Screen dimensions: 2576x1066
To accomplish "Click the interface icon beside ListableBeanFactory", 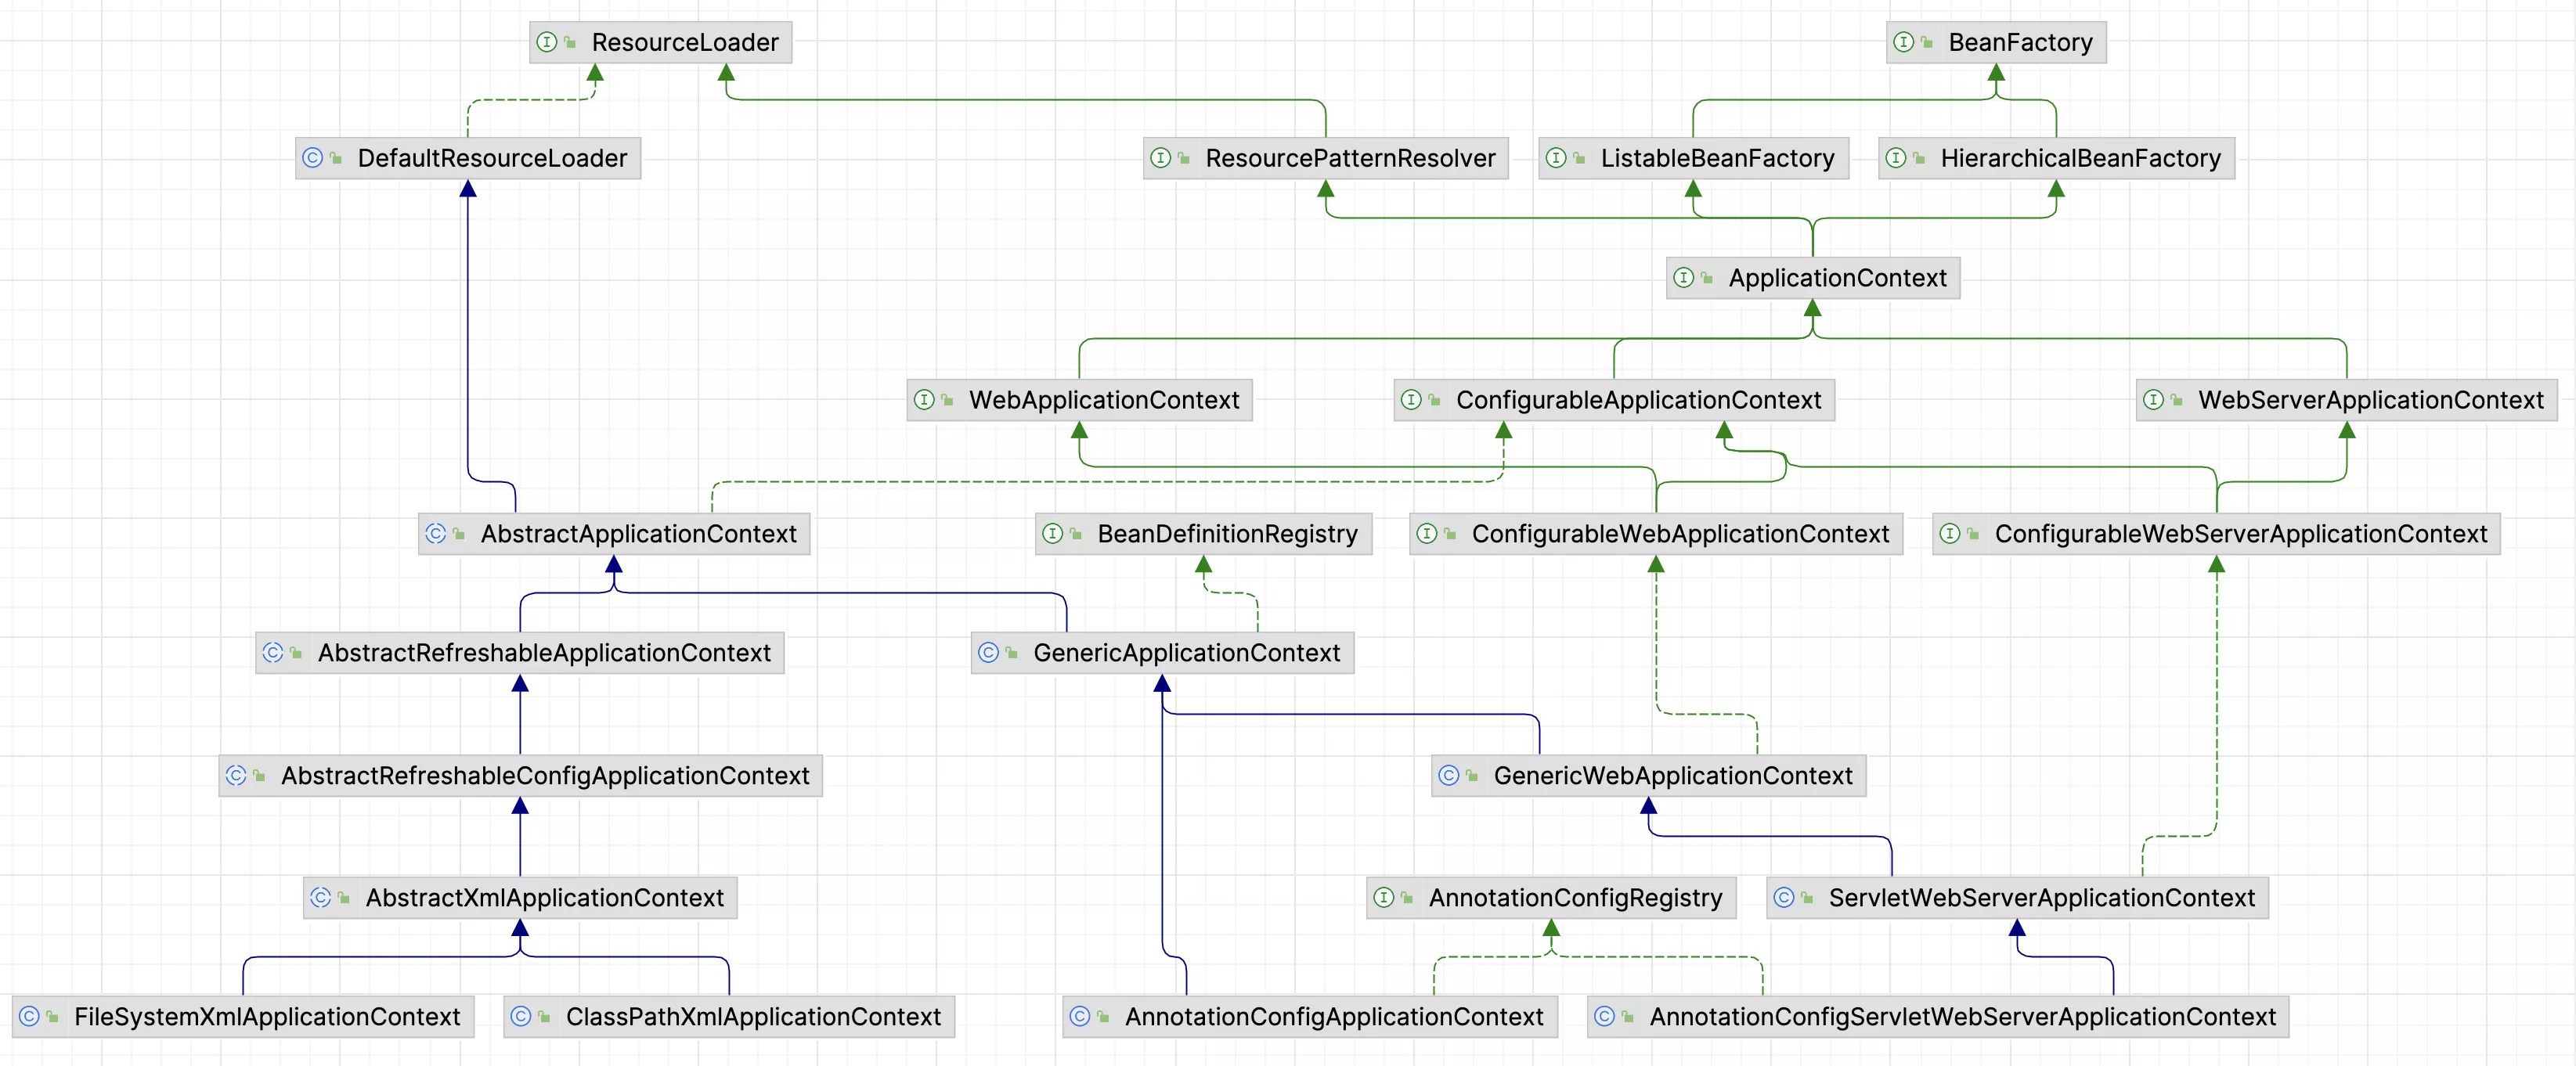I will click(x=1556, y=158).
